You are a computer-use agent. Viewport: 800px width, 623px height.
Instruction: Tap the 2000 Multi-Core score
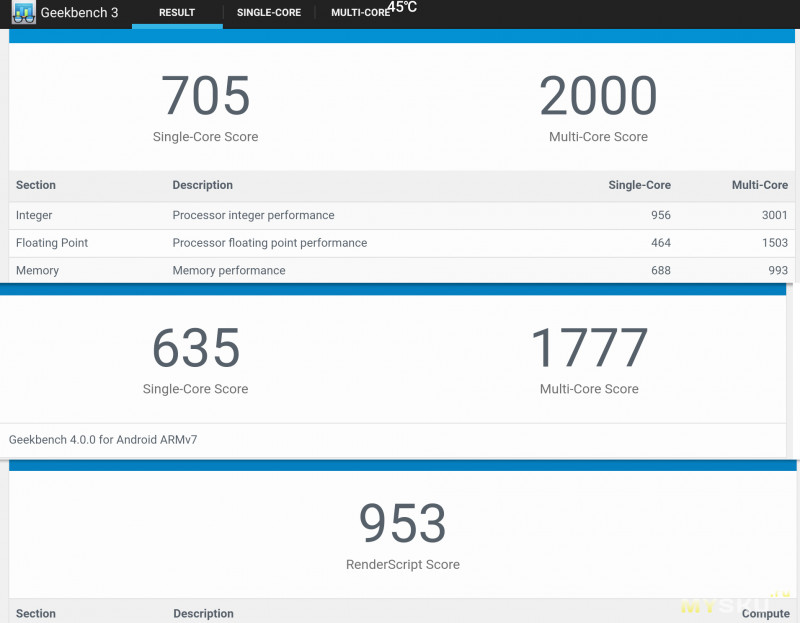598,97
